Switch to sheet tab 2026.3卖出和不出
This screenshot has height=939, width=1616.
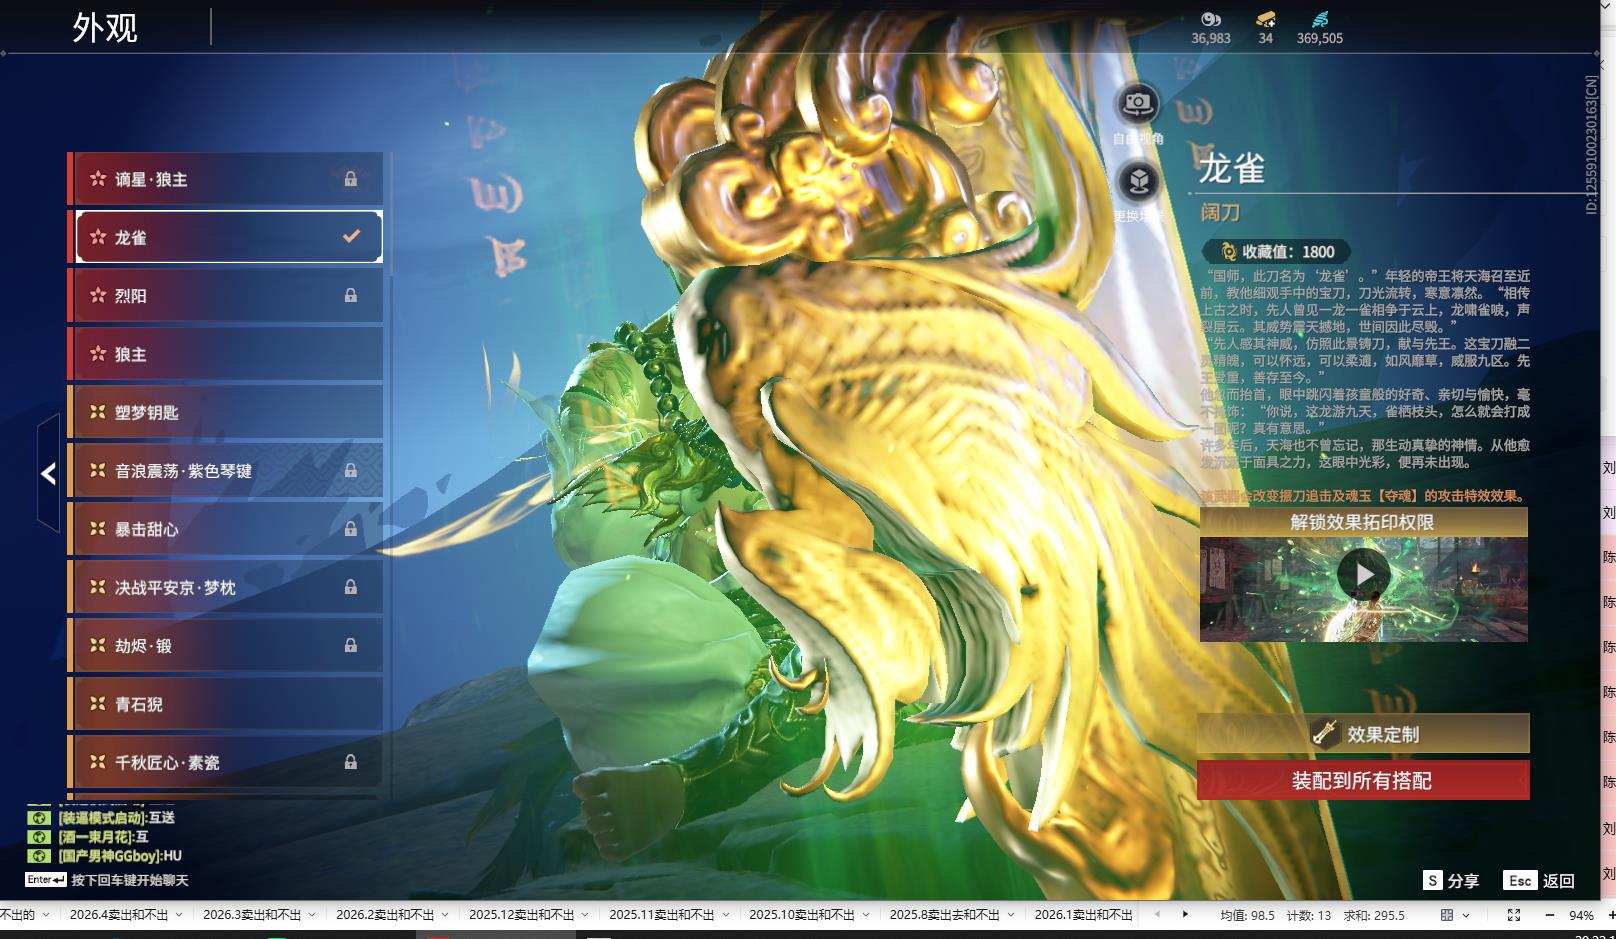click(x=252, y=915)
